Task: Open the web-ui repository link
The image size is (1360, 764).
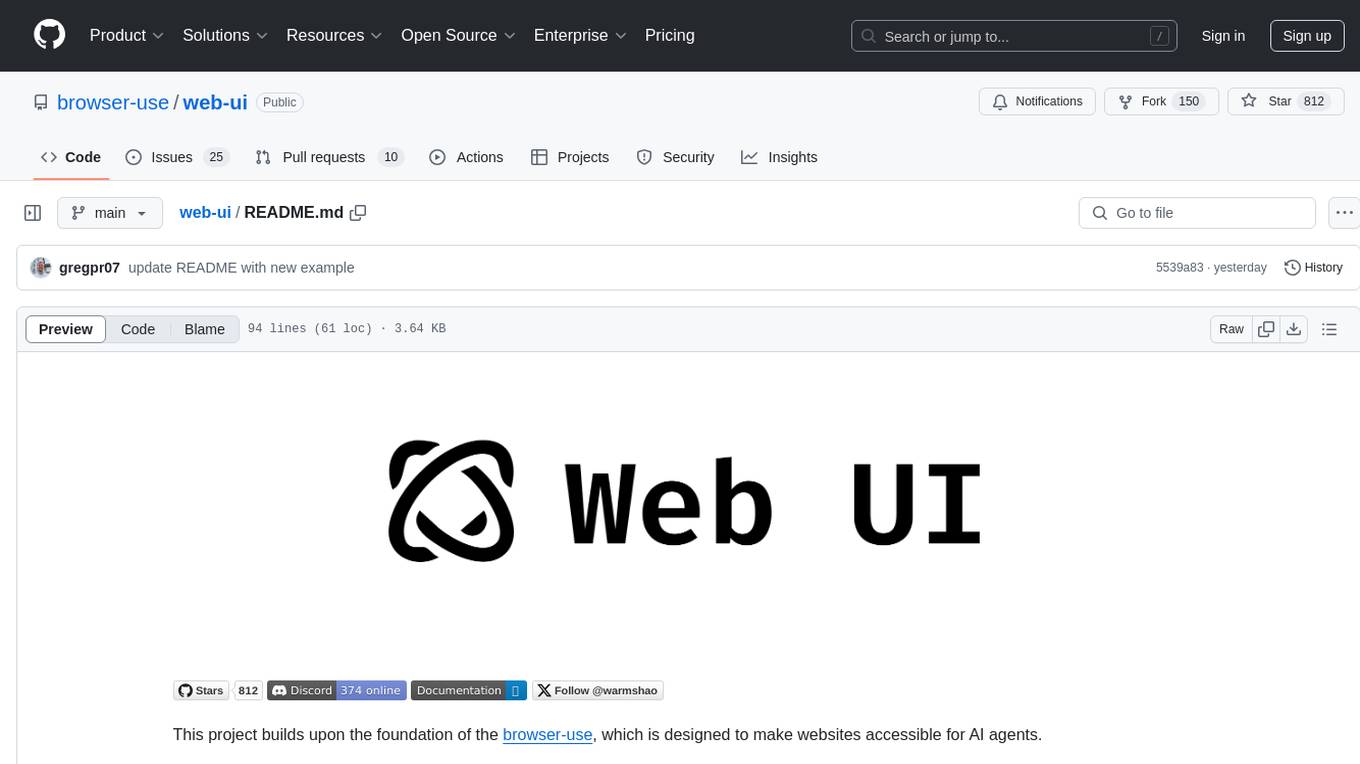Action: [x=215, y=102]
